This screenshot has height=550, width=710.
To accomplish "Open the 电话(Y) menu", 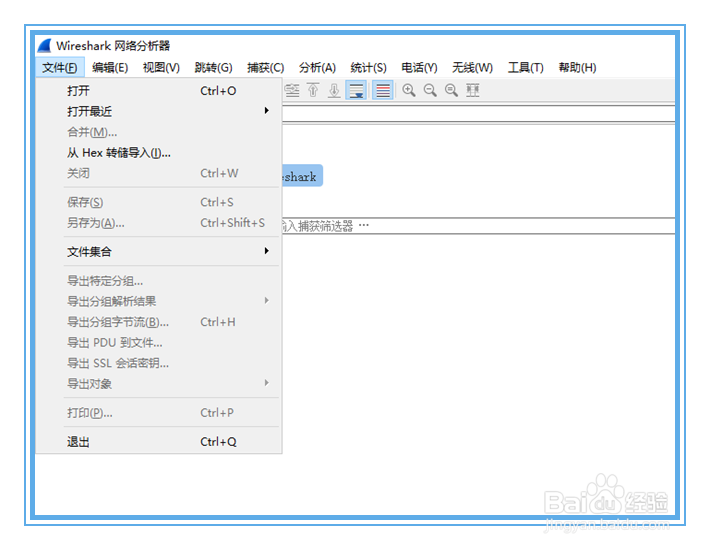I will (x=419, y=67).
